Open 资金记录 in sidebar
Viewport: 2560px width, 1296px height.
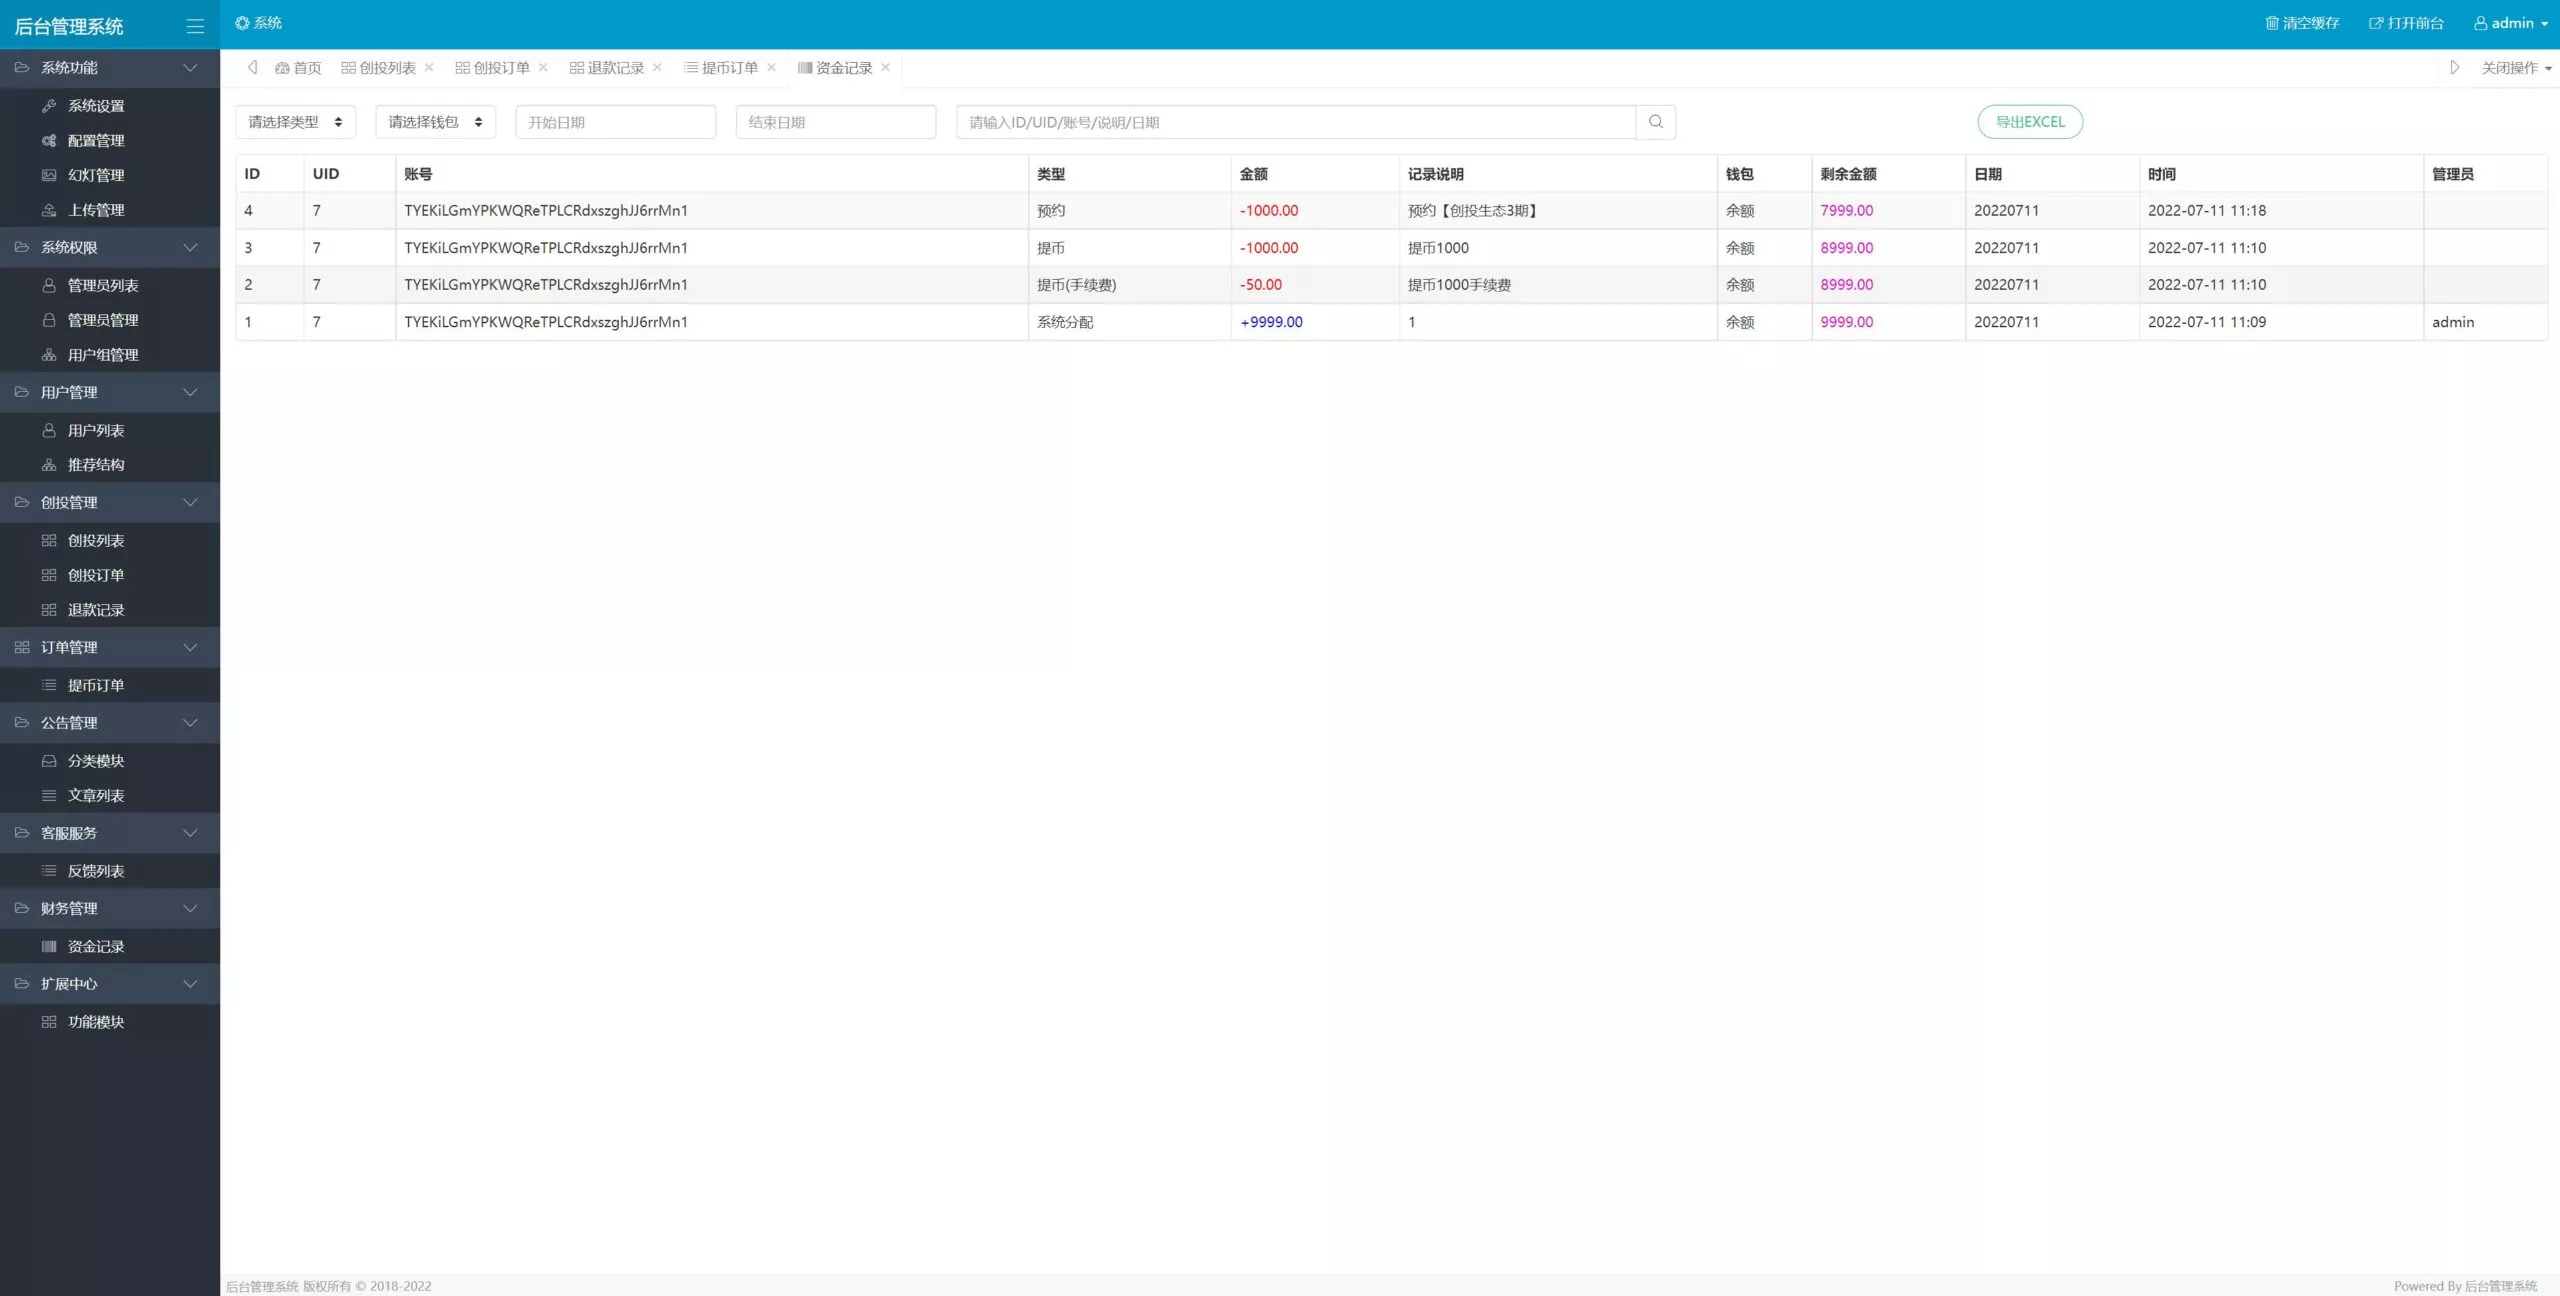coord(96,946)
